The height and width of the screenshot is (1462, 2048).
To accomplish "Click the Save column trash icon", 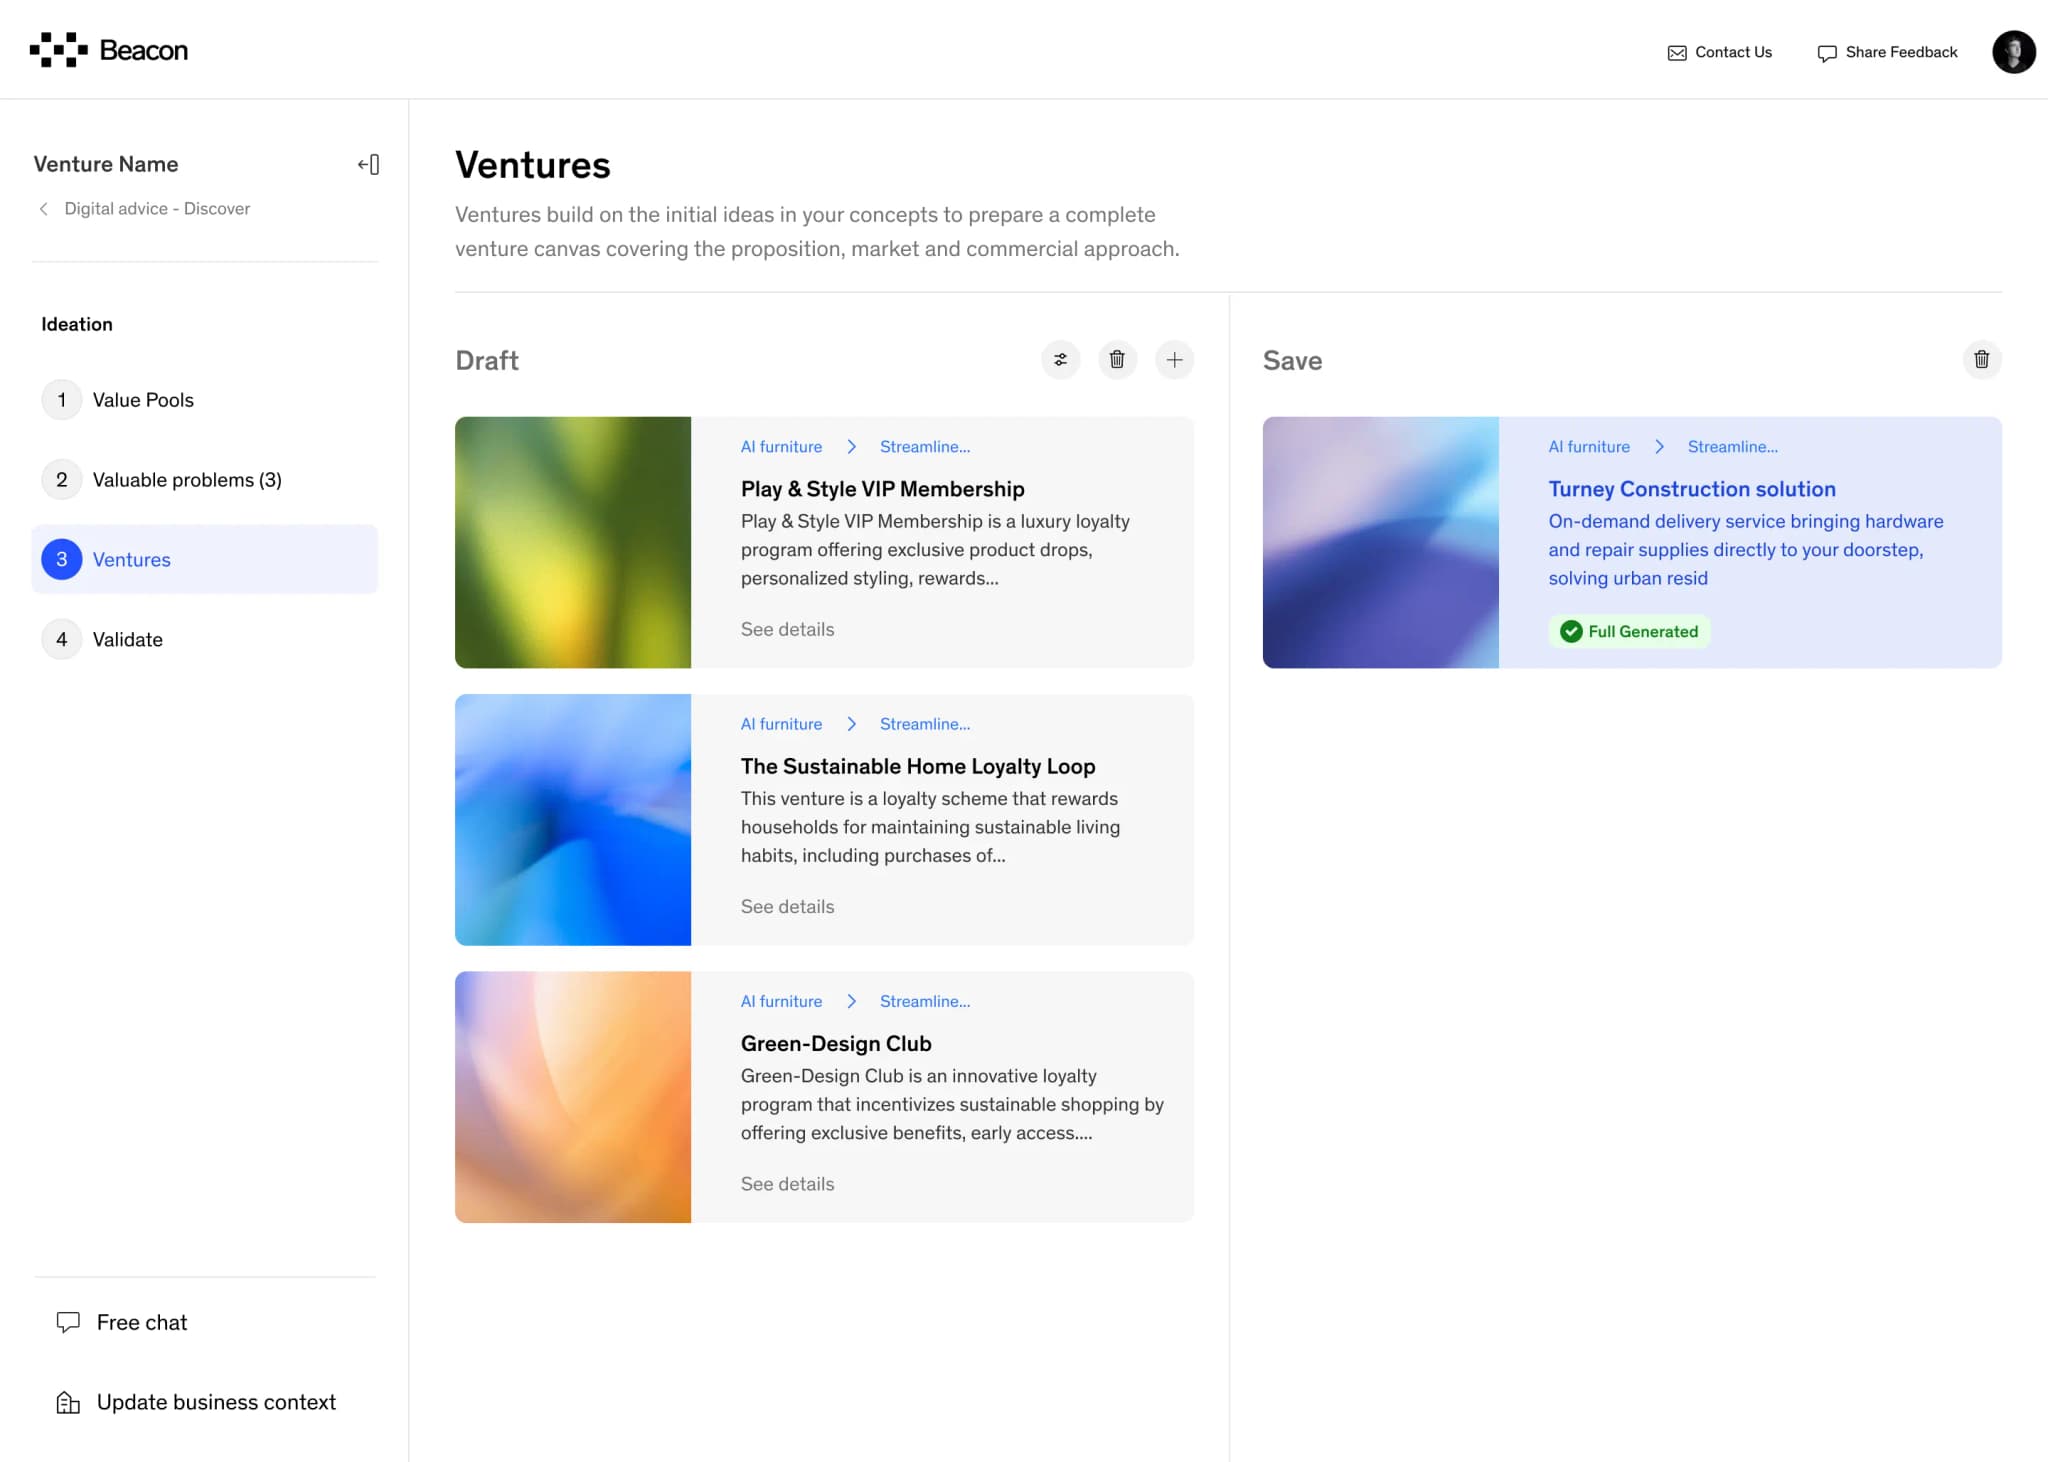I will pyautogui.click(x=1981, y=359).
